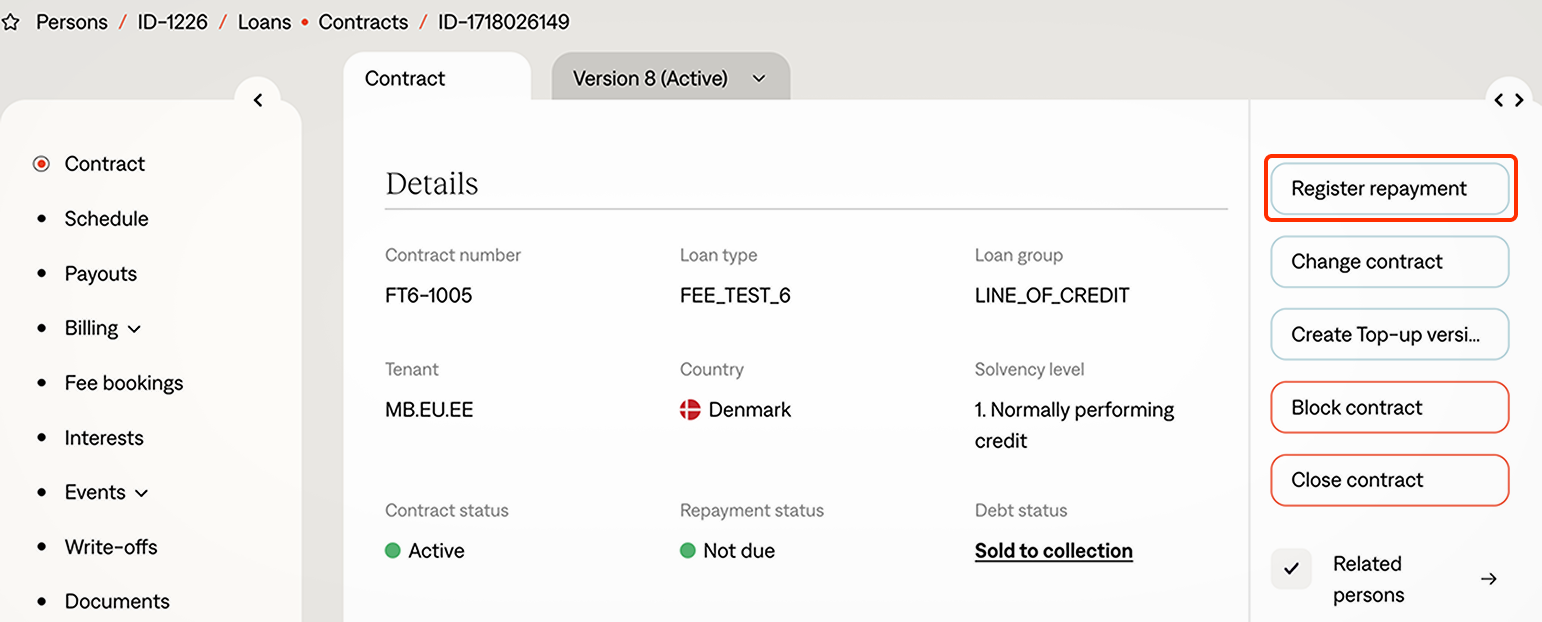The height and width of the screenshot is (622, 1542).
Task: Click the Close contract button
Action: [1388, 480]
